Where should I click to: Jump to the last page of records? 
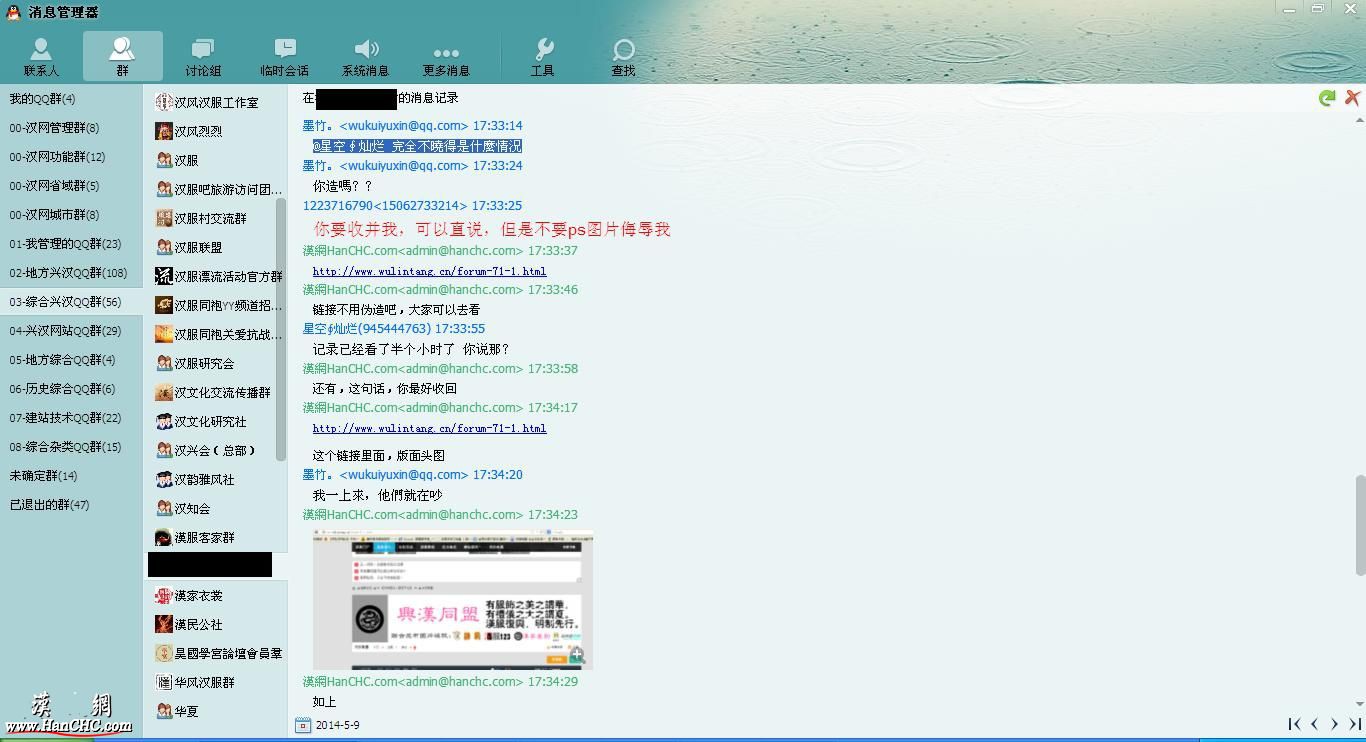click(1355, 724)
